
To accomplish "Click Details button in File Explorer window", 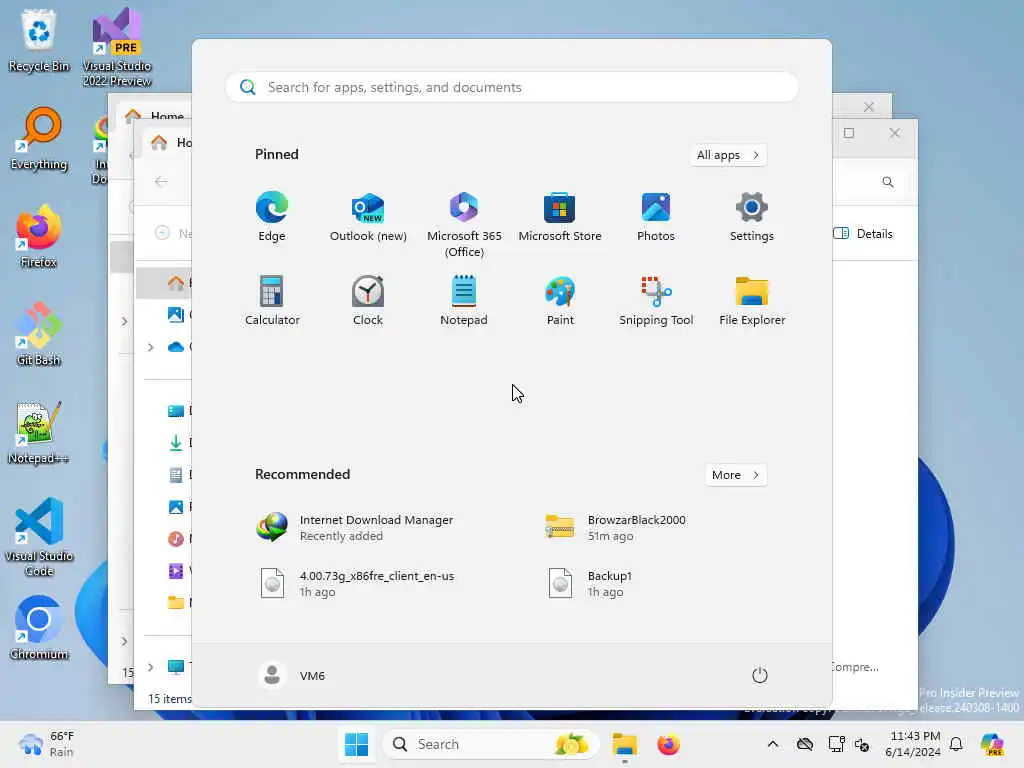I will click(863, 234).
